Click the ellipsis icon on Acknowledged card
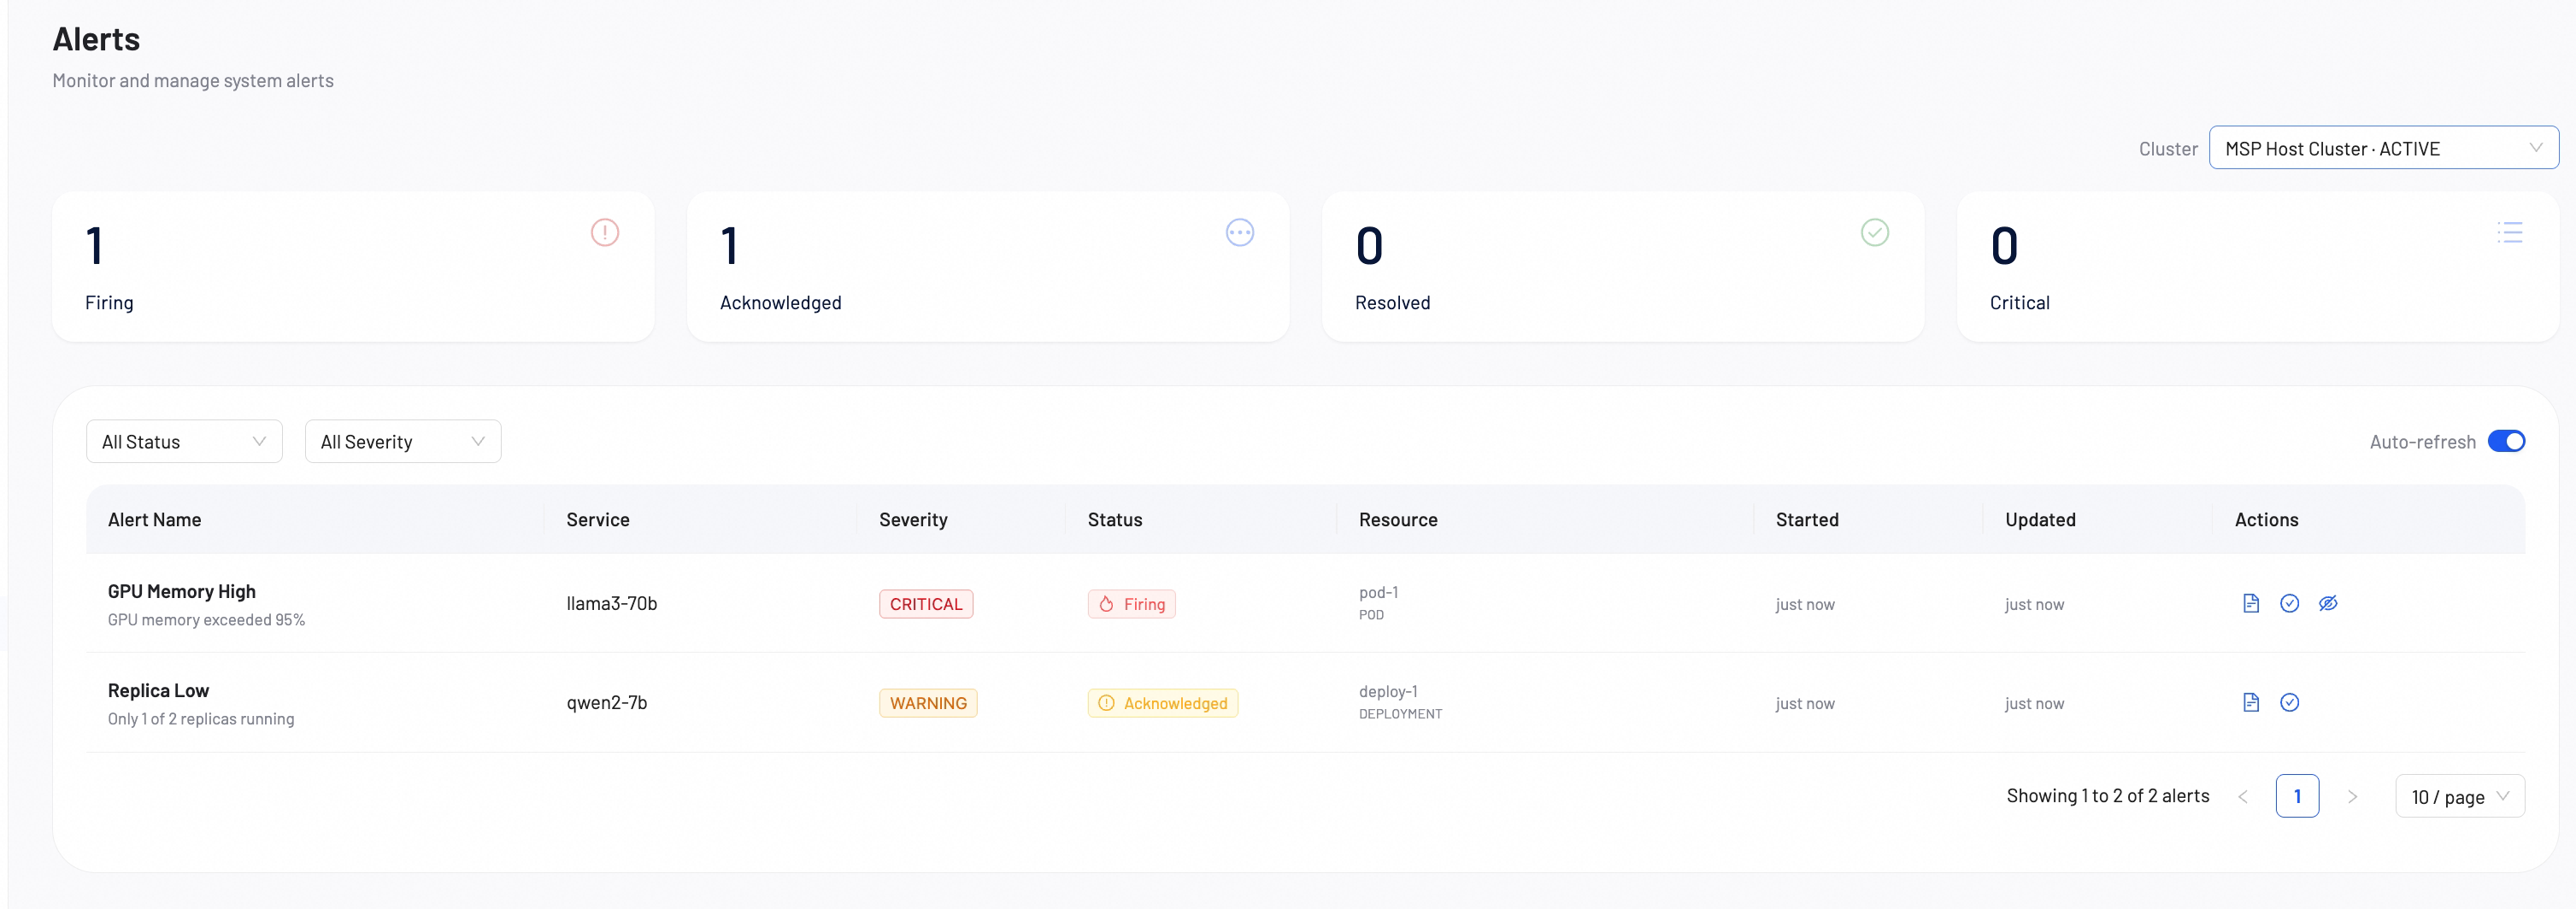Image resolution: width=2576 pixels, height=909 pixels. pyautogui.click(x=1240, y=232)
